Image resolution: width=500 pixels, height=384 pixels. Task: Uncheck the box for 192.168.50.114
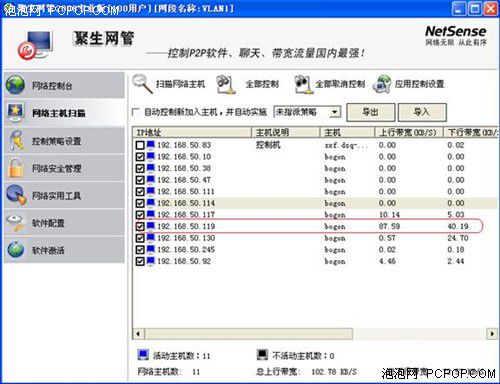point(140,203)
